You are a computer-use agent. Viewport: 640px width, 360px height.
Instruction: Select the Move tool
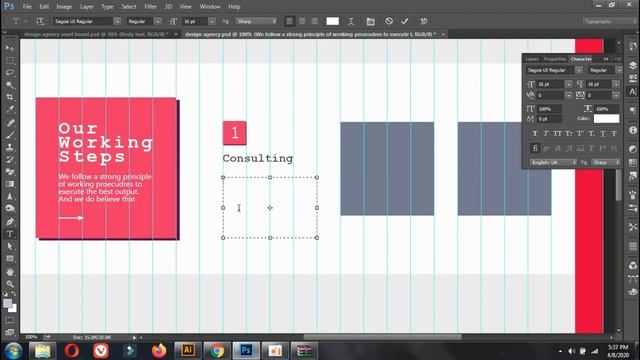coord(10,48)
